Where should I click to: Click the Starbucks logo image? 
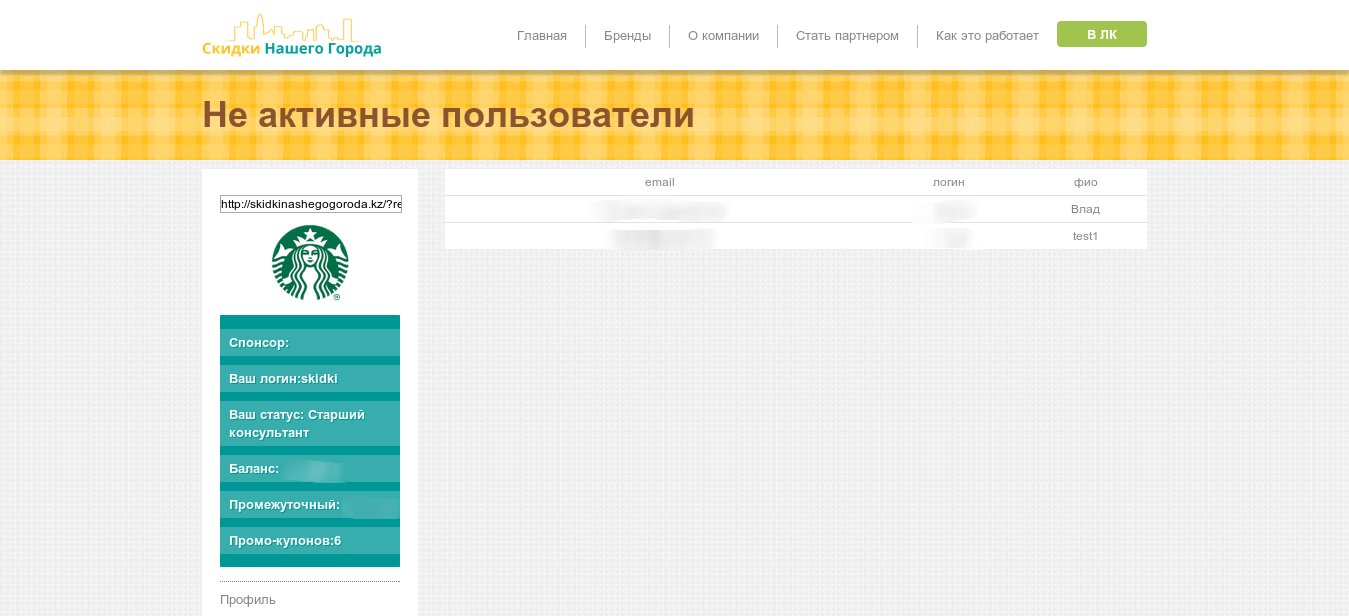click(x=310, y=263)
